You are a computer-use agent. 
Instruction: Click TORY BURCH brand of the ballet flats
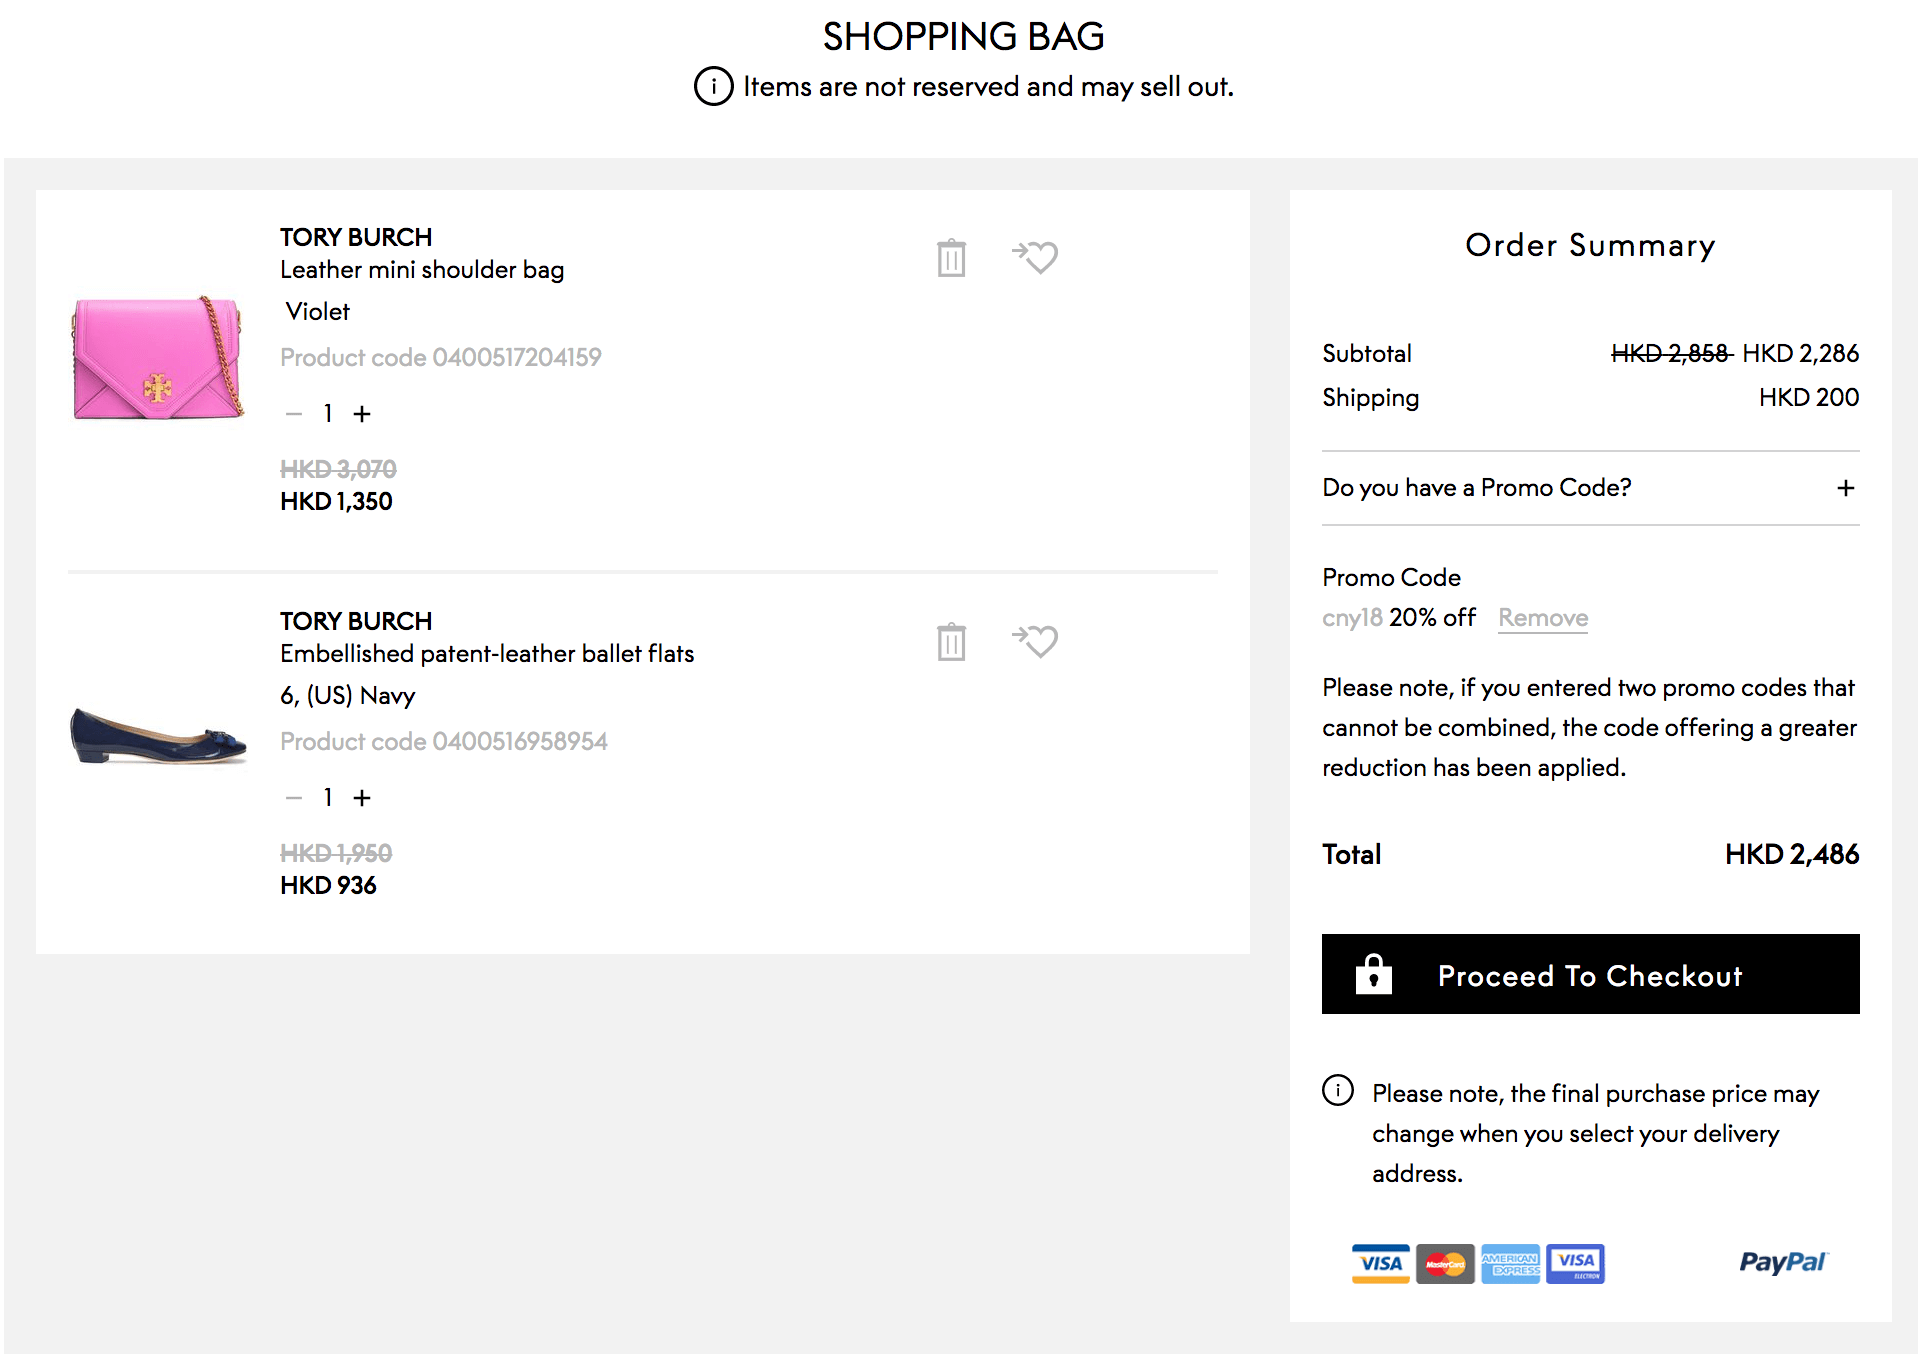pos(356,621)
